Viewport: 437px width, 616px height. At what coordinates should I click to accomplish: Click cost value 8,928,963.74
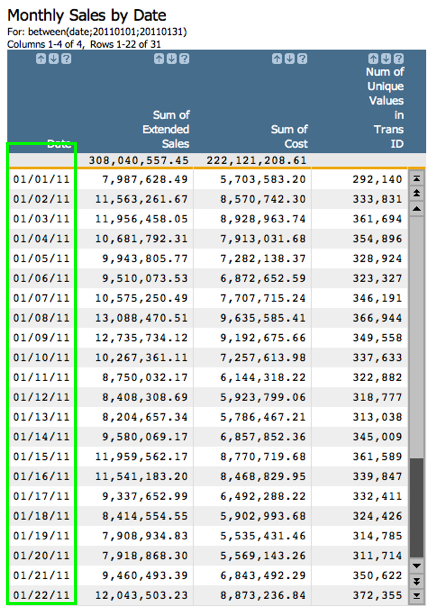pos(263,219)
